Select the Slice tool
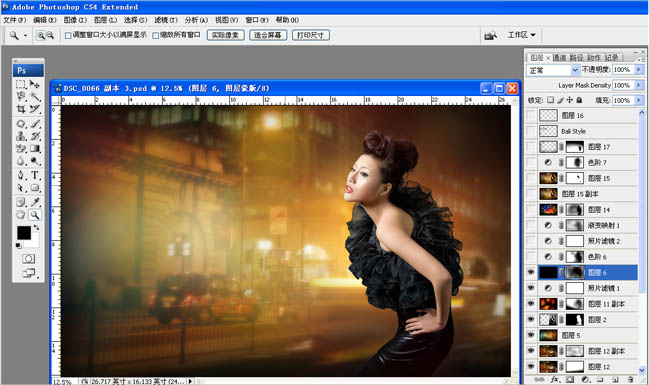This screenshot has height=385, width=650. pos(35,109)
